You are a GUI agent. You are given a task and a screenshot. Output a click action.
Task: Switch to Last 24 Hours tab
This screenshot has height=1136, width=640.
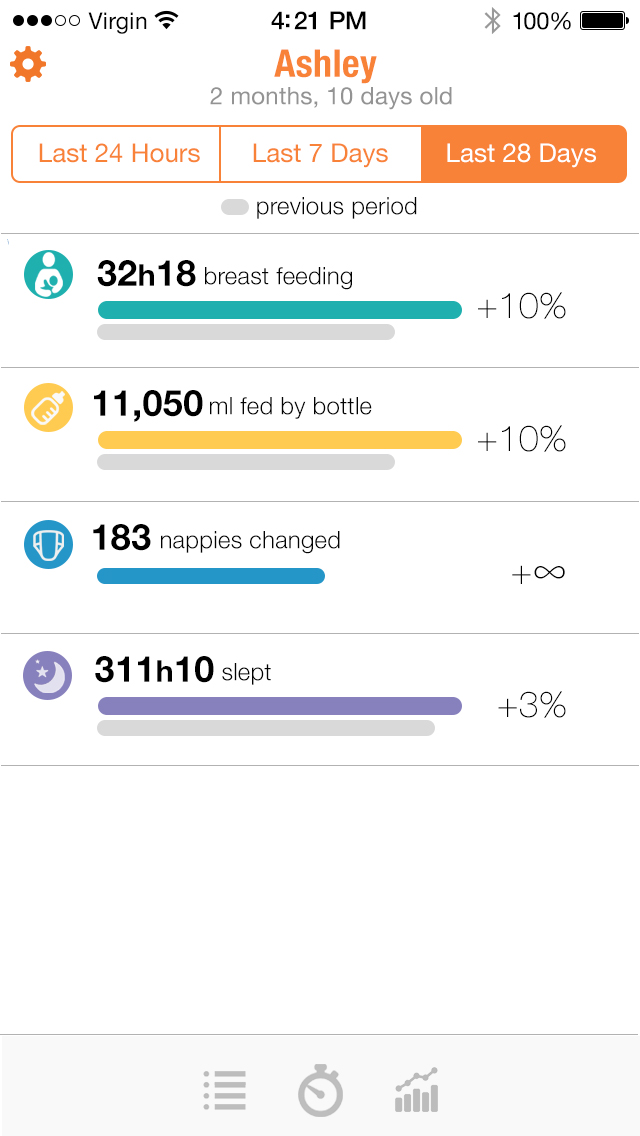pos(118,154)
